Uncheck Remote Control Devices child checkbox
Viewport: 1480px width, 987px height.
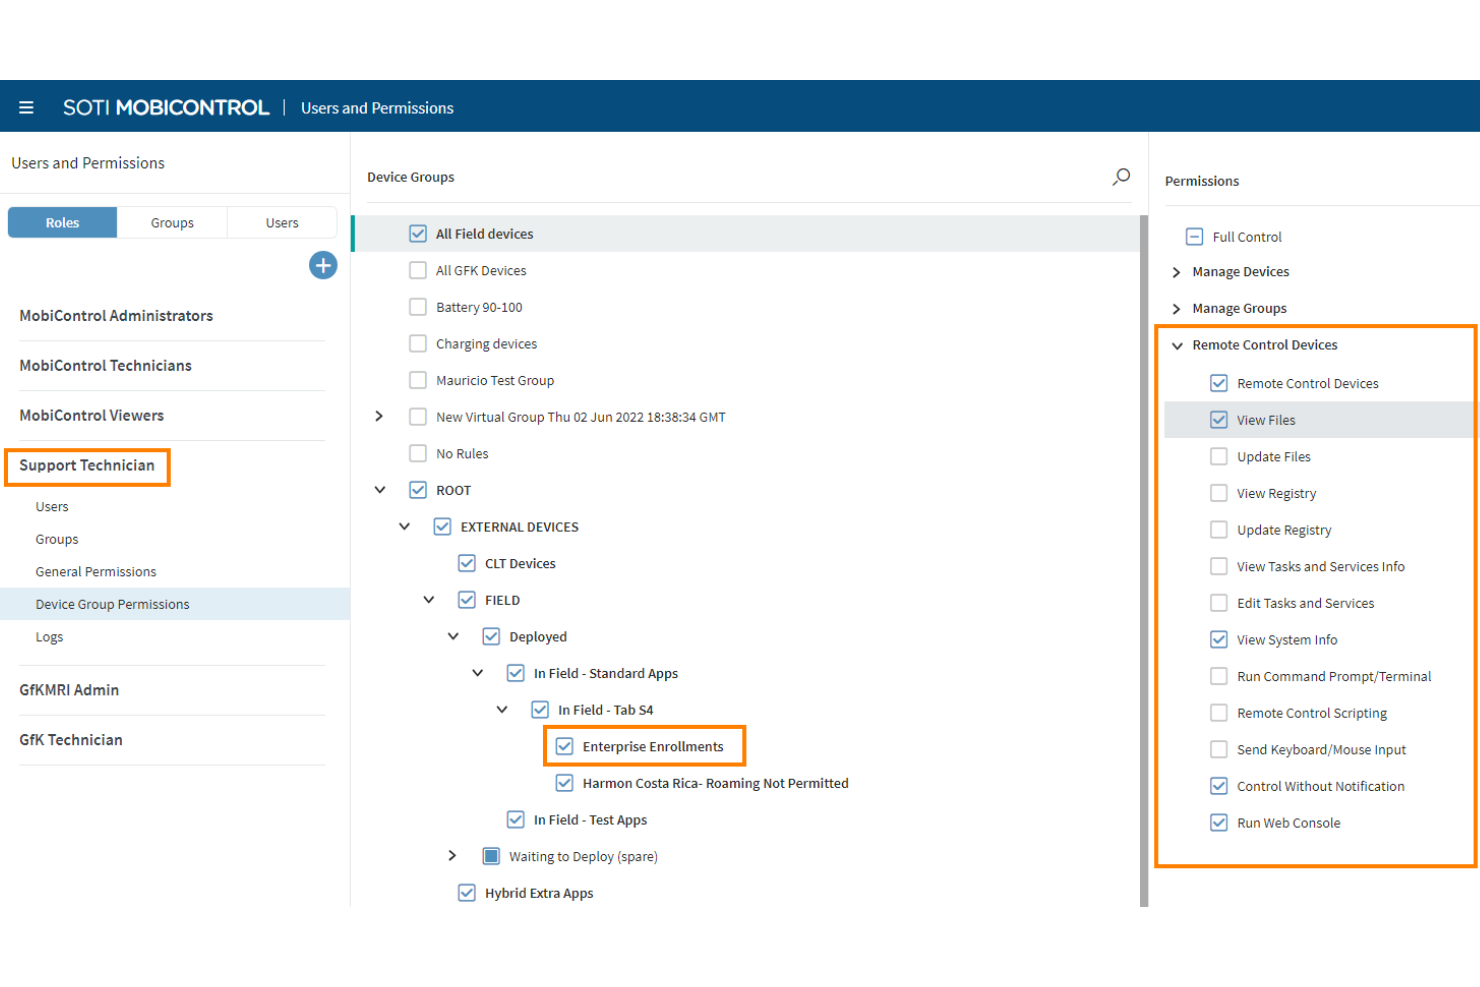(x=1219, y=383)
